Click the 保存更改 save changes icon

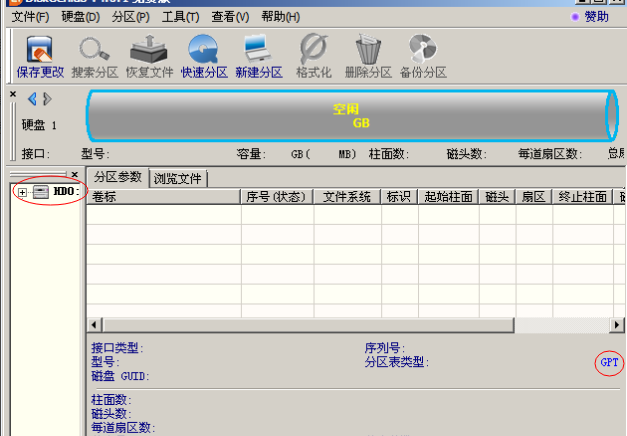[40, 56]
